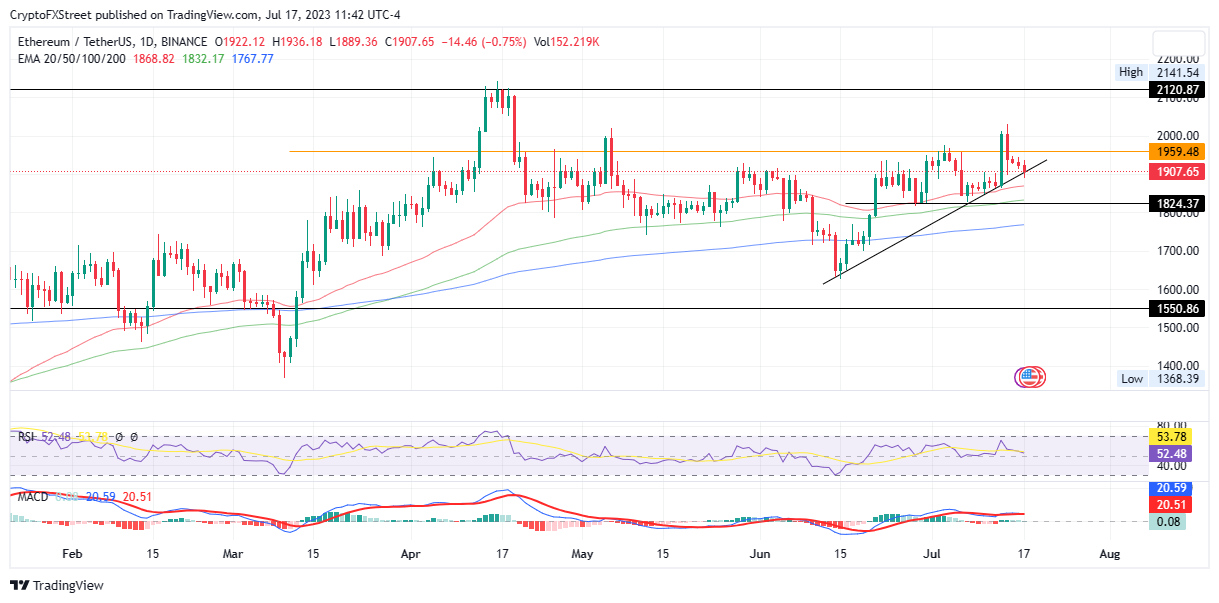The height and width of the screenshot is (603, 1219).
Task: Click the TradingView logo at bottom left
Action: click(x=57, y=585)
